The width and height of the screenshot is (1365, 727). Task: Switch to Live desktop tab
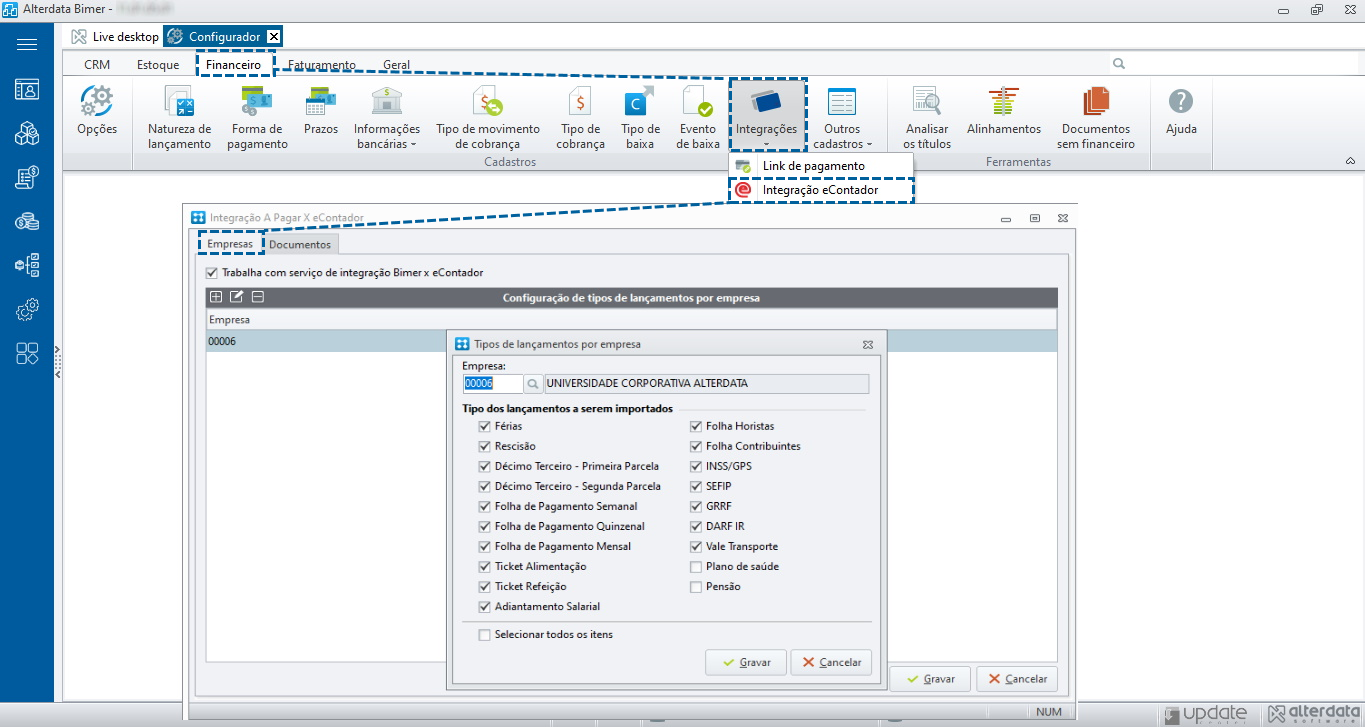coord(115,36)
